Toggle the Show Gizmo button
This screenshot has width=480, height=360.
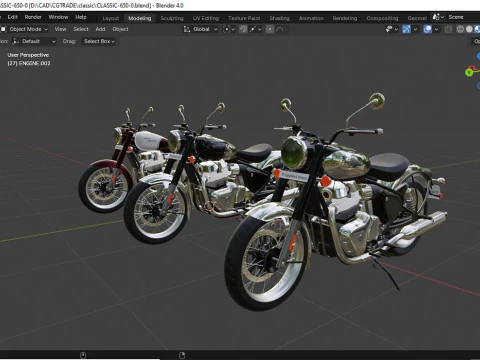point(406,29)
